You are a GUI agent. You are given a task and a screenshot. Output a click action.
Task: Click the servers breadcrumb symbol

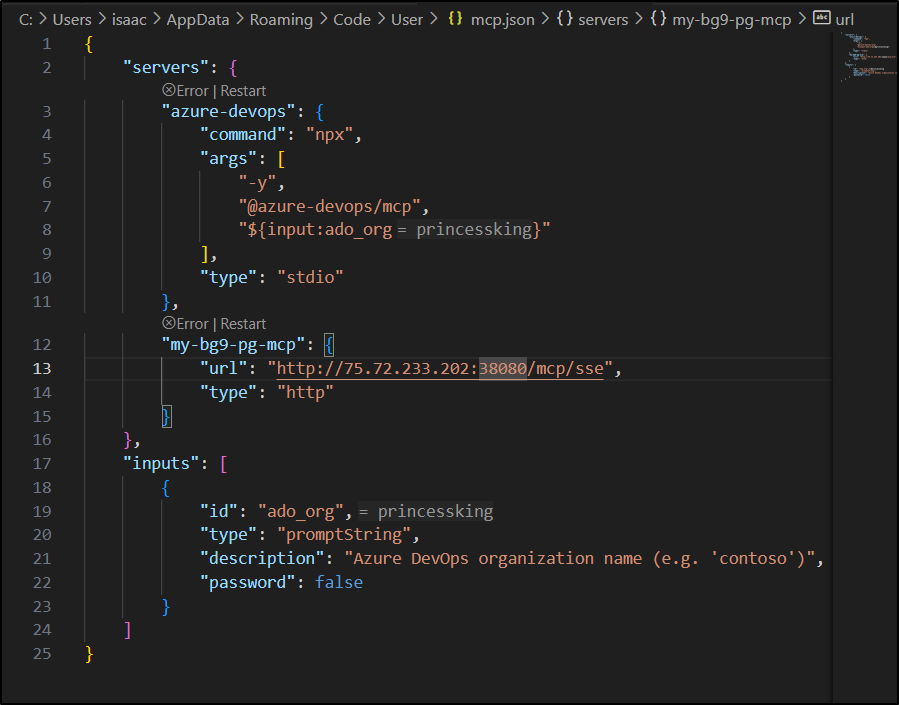603,20
